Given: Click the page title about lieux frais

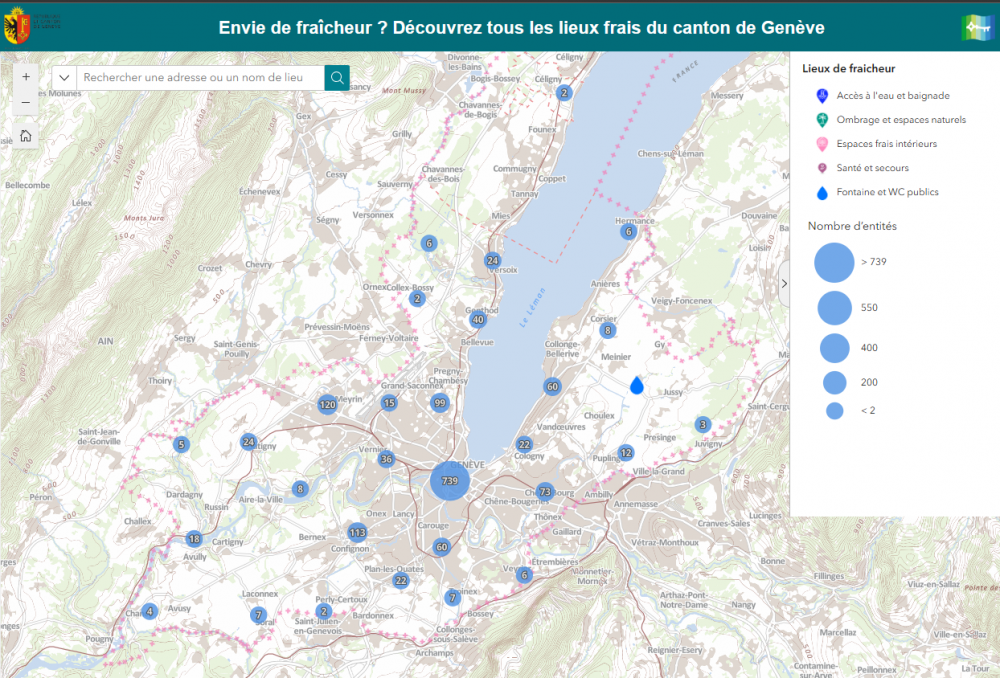Looking at the screenshot, I should (521, 27).
